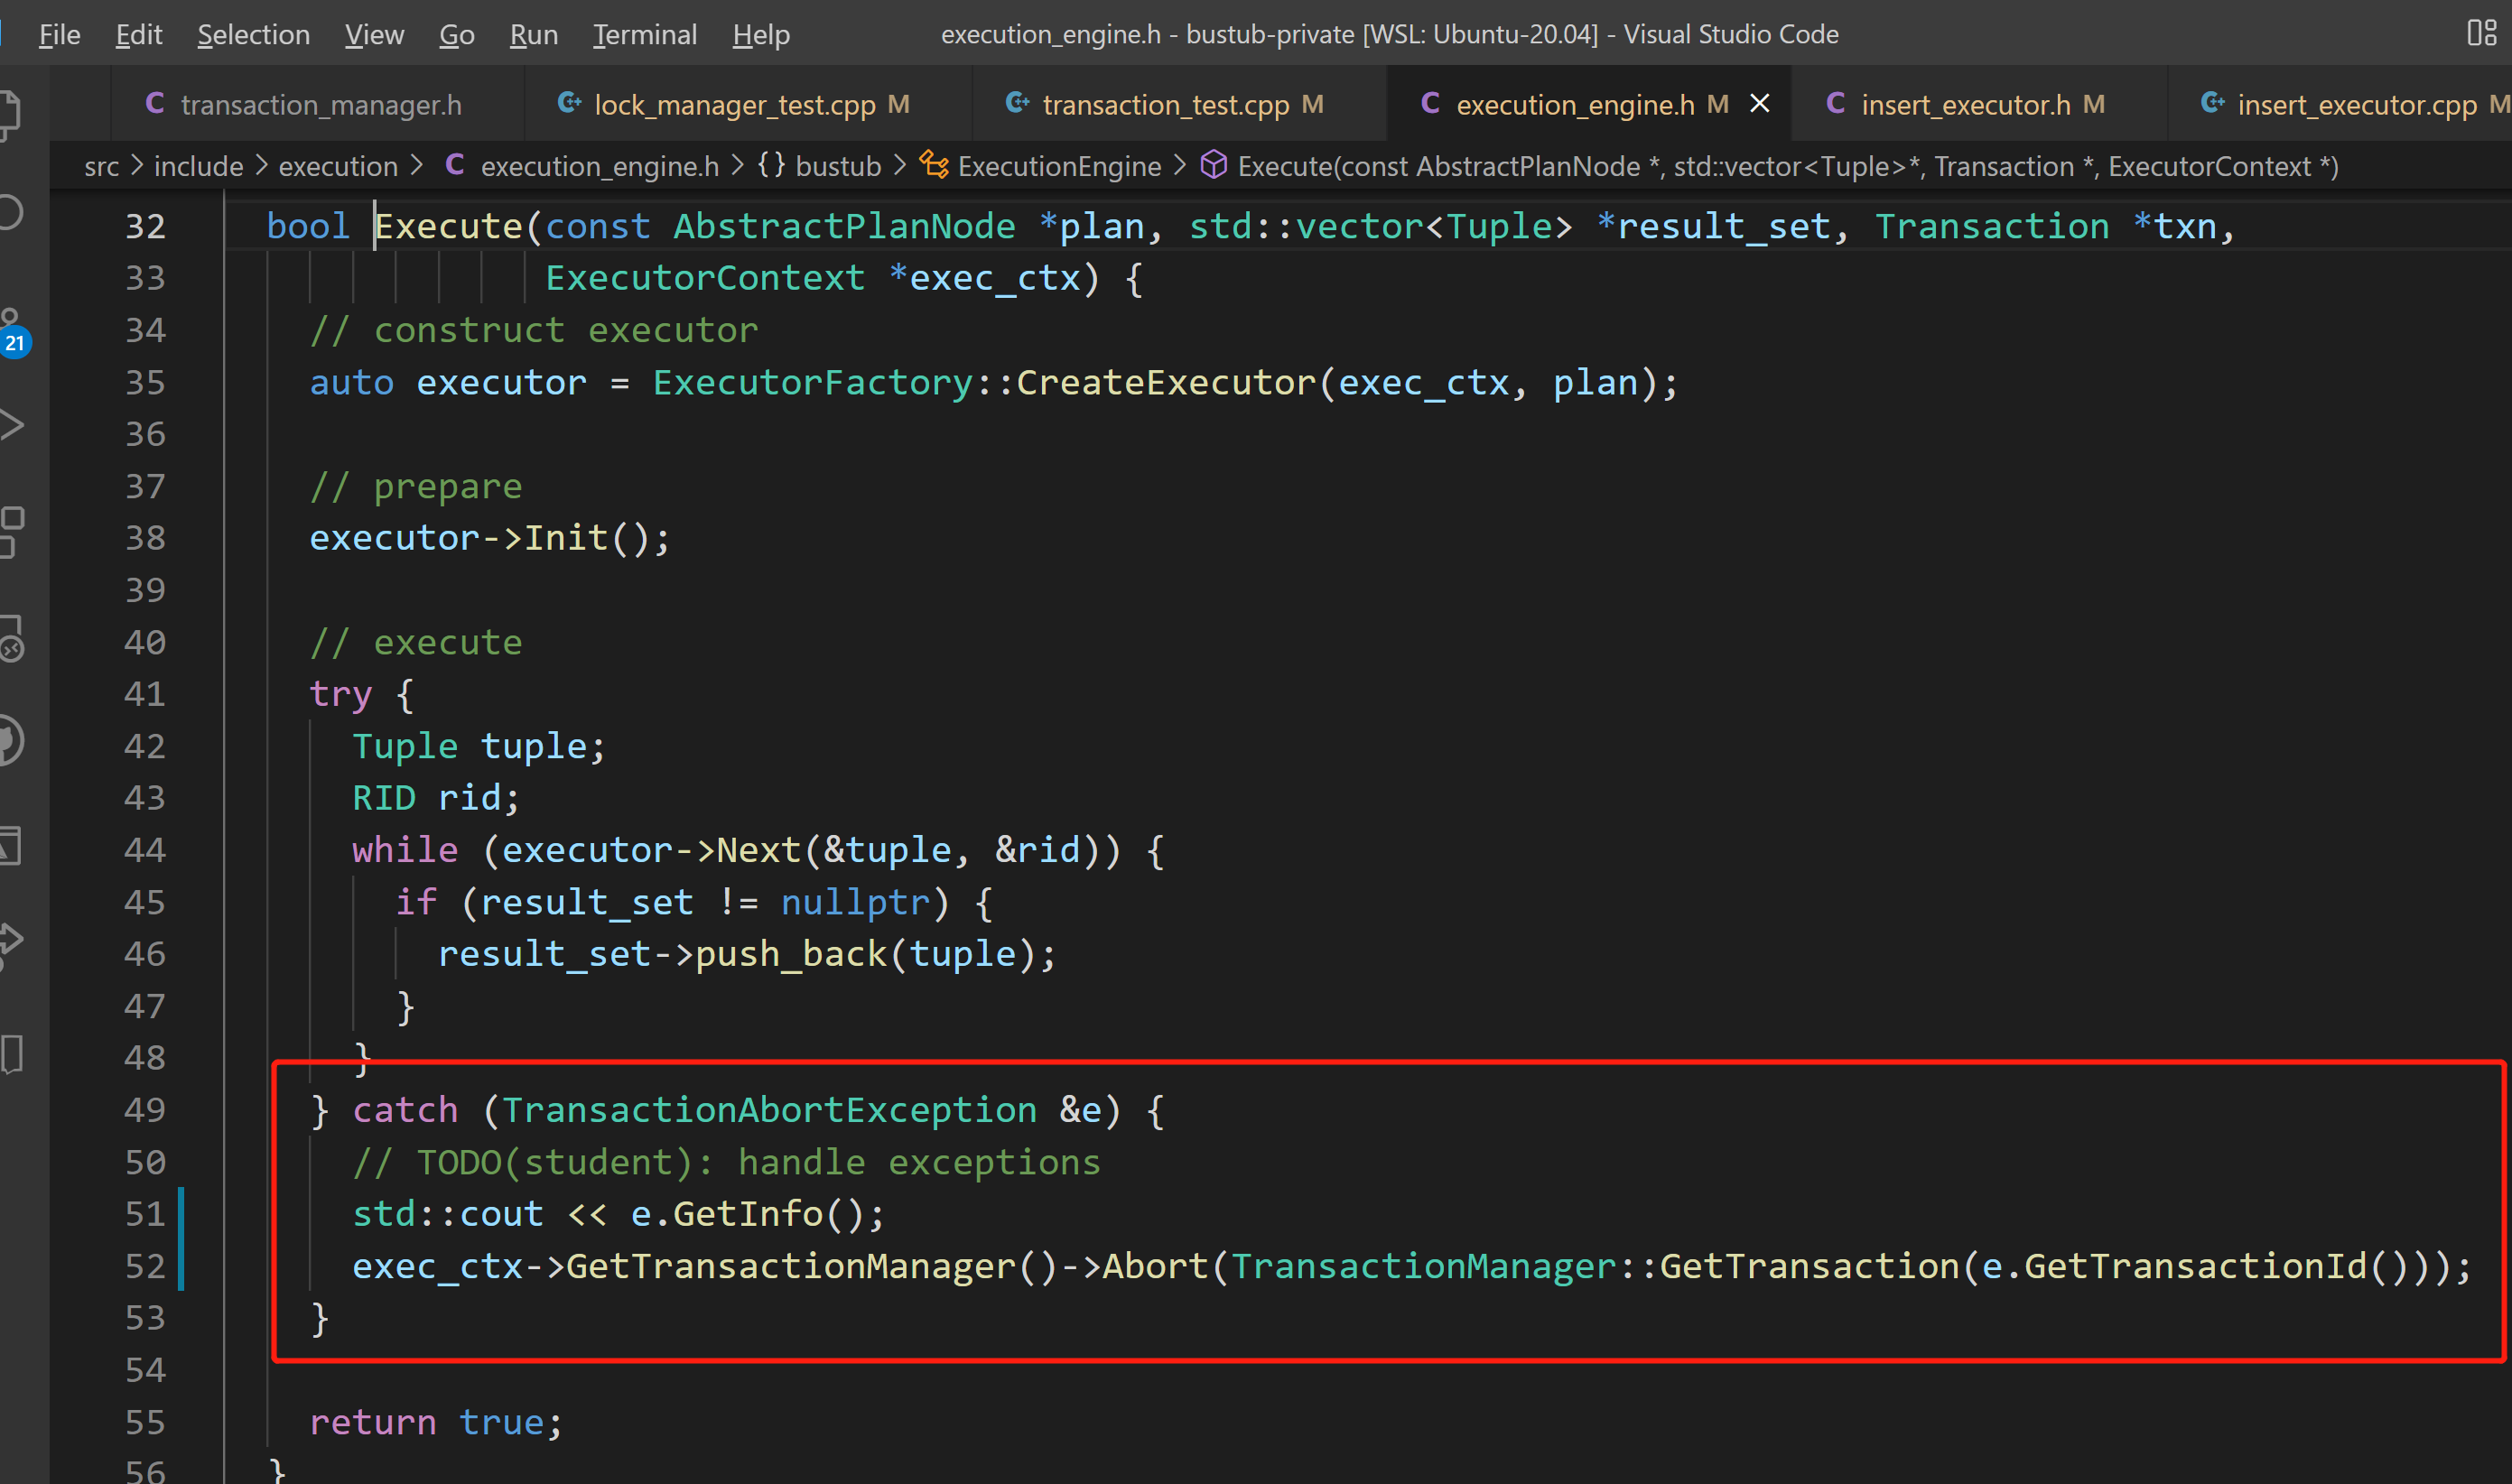Viewport: 2512px width, 1484px height.
Task: Close the execution_engine.h editor tab
Action: pos(1759,104)
